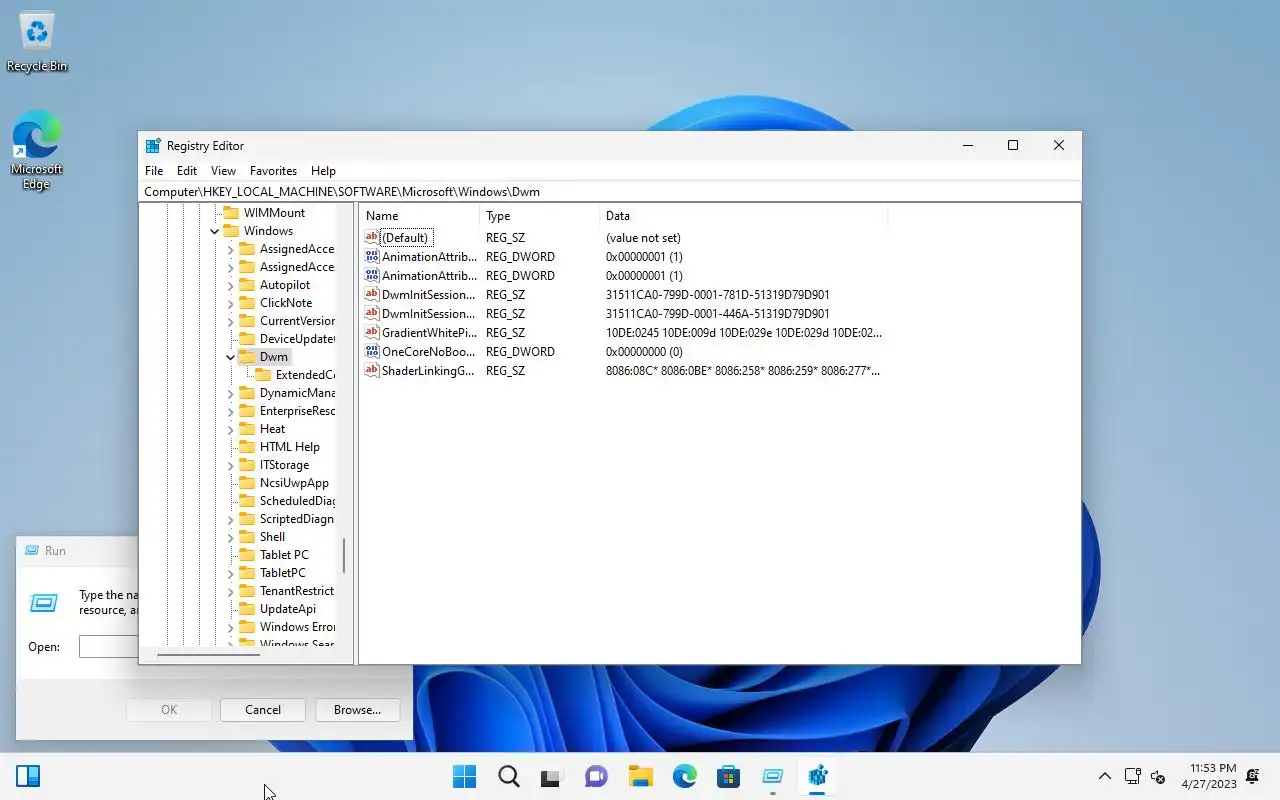
Task: Open the Favorites menu
Action: point(273,171)
